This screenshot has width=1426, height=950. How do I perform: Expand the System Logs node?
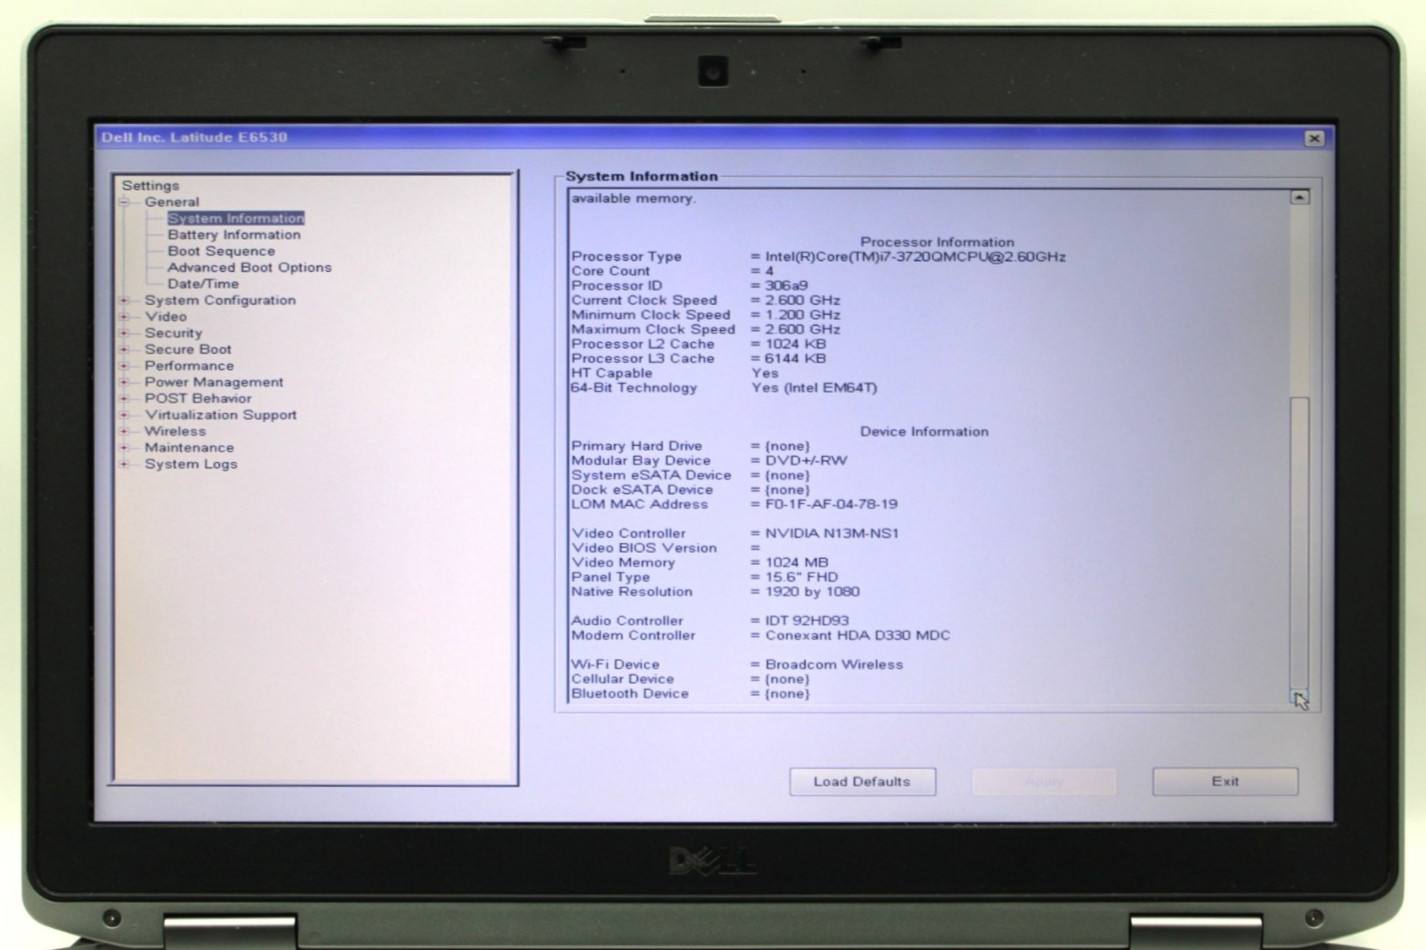click(x=125, y=464)
